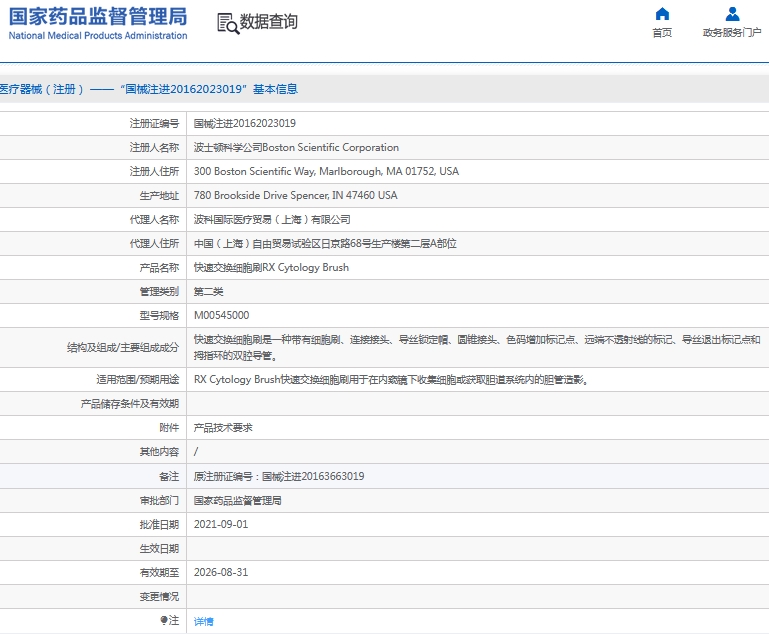Click the 适用范围/预期用途 label
The width and height of the screenshot is (769, 634).
(x=138, y=380)
